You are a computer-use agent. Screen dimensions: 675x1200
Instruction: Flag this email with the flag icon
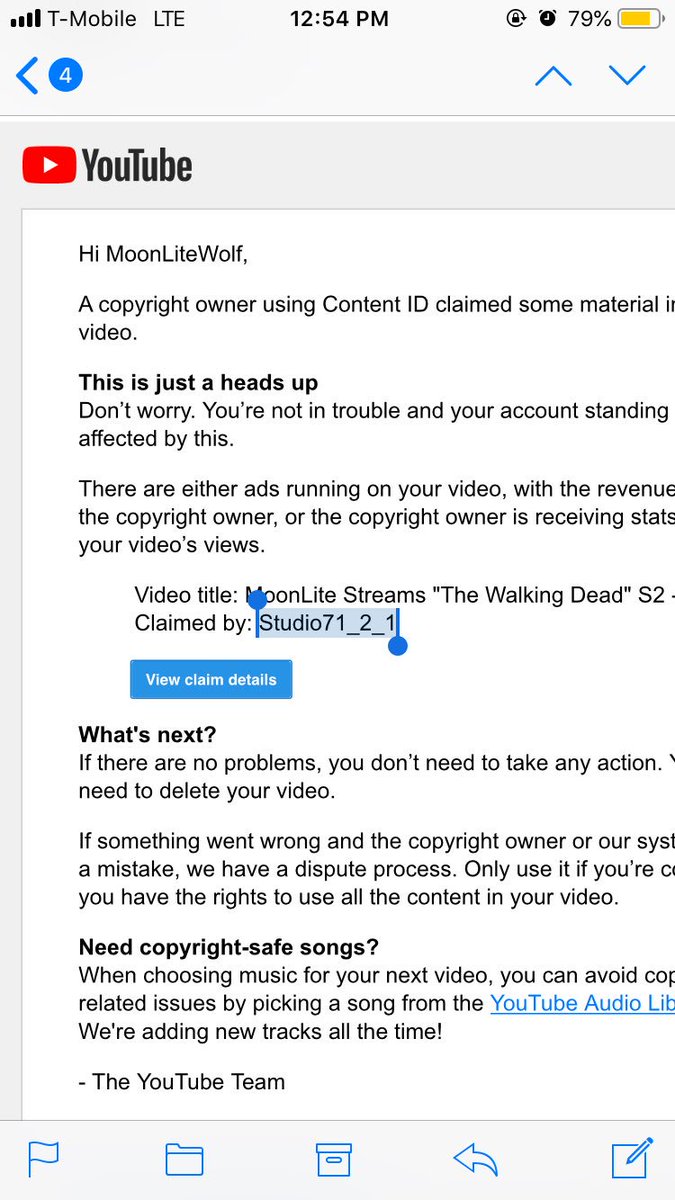[43, 1158]
